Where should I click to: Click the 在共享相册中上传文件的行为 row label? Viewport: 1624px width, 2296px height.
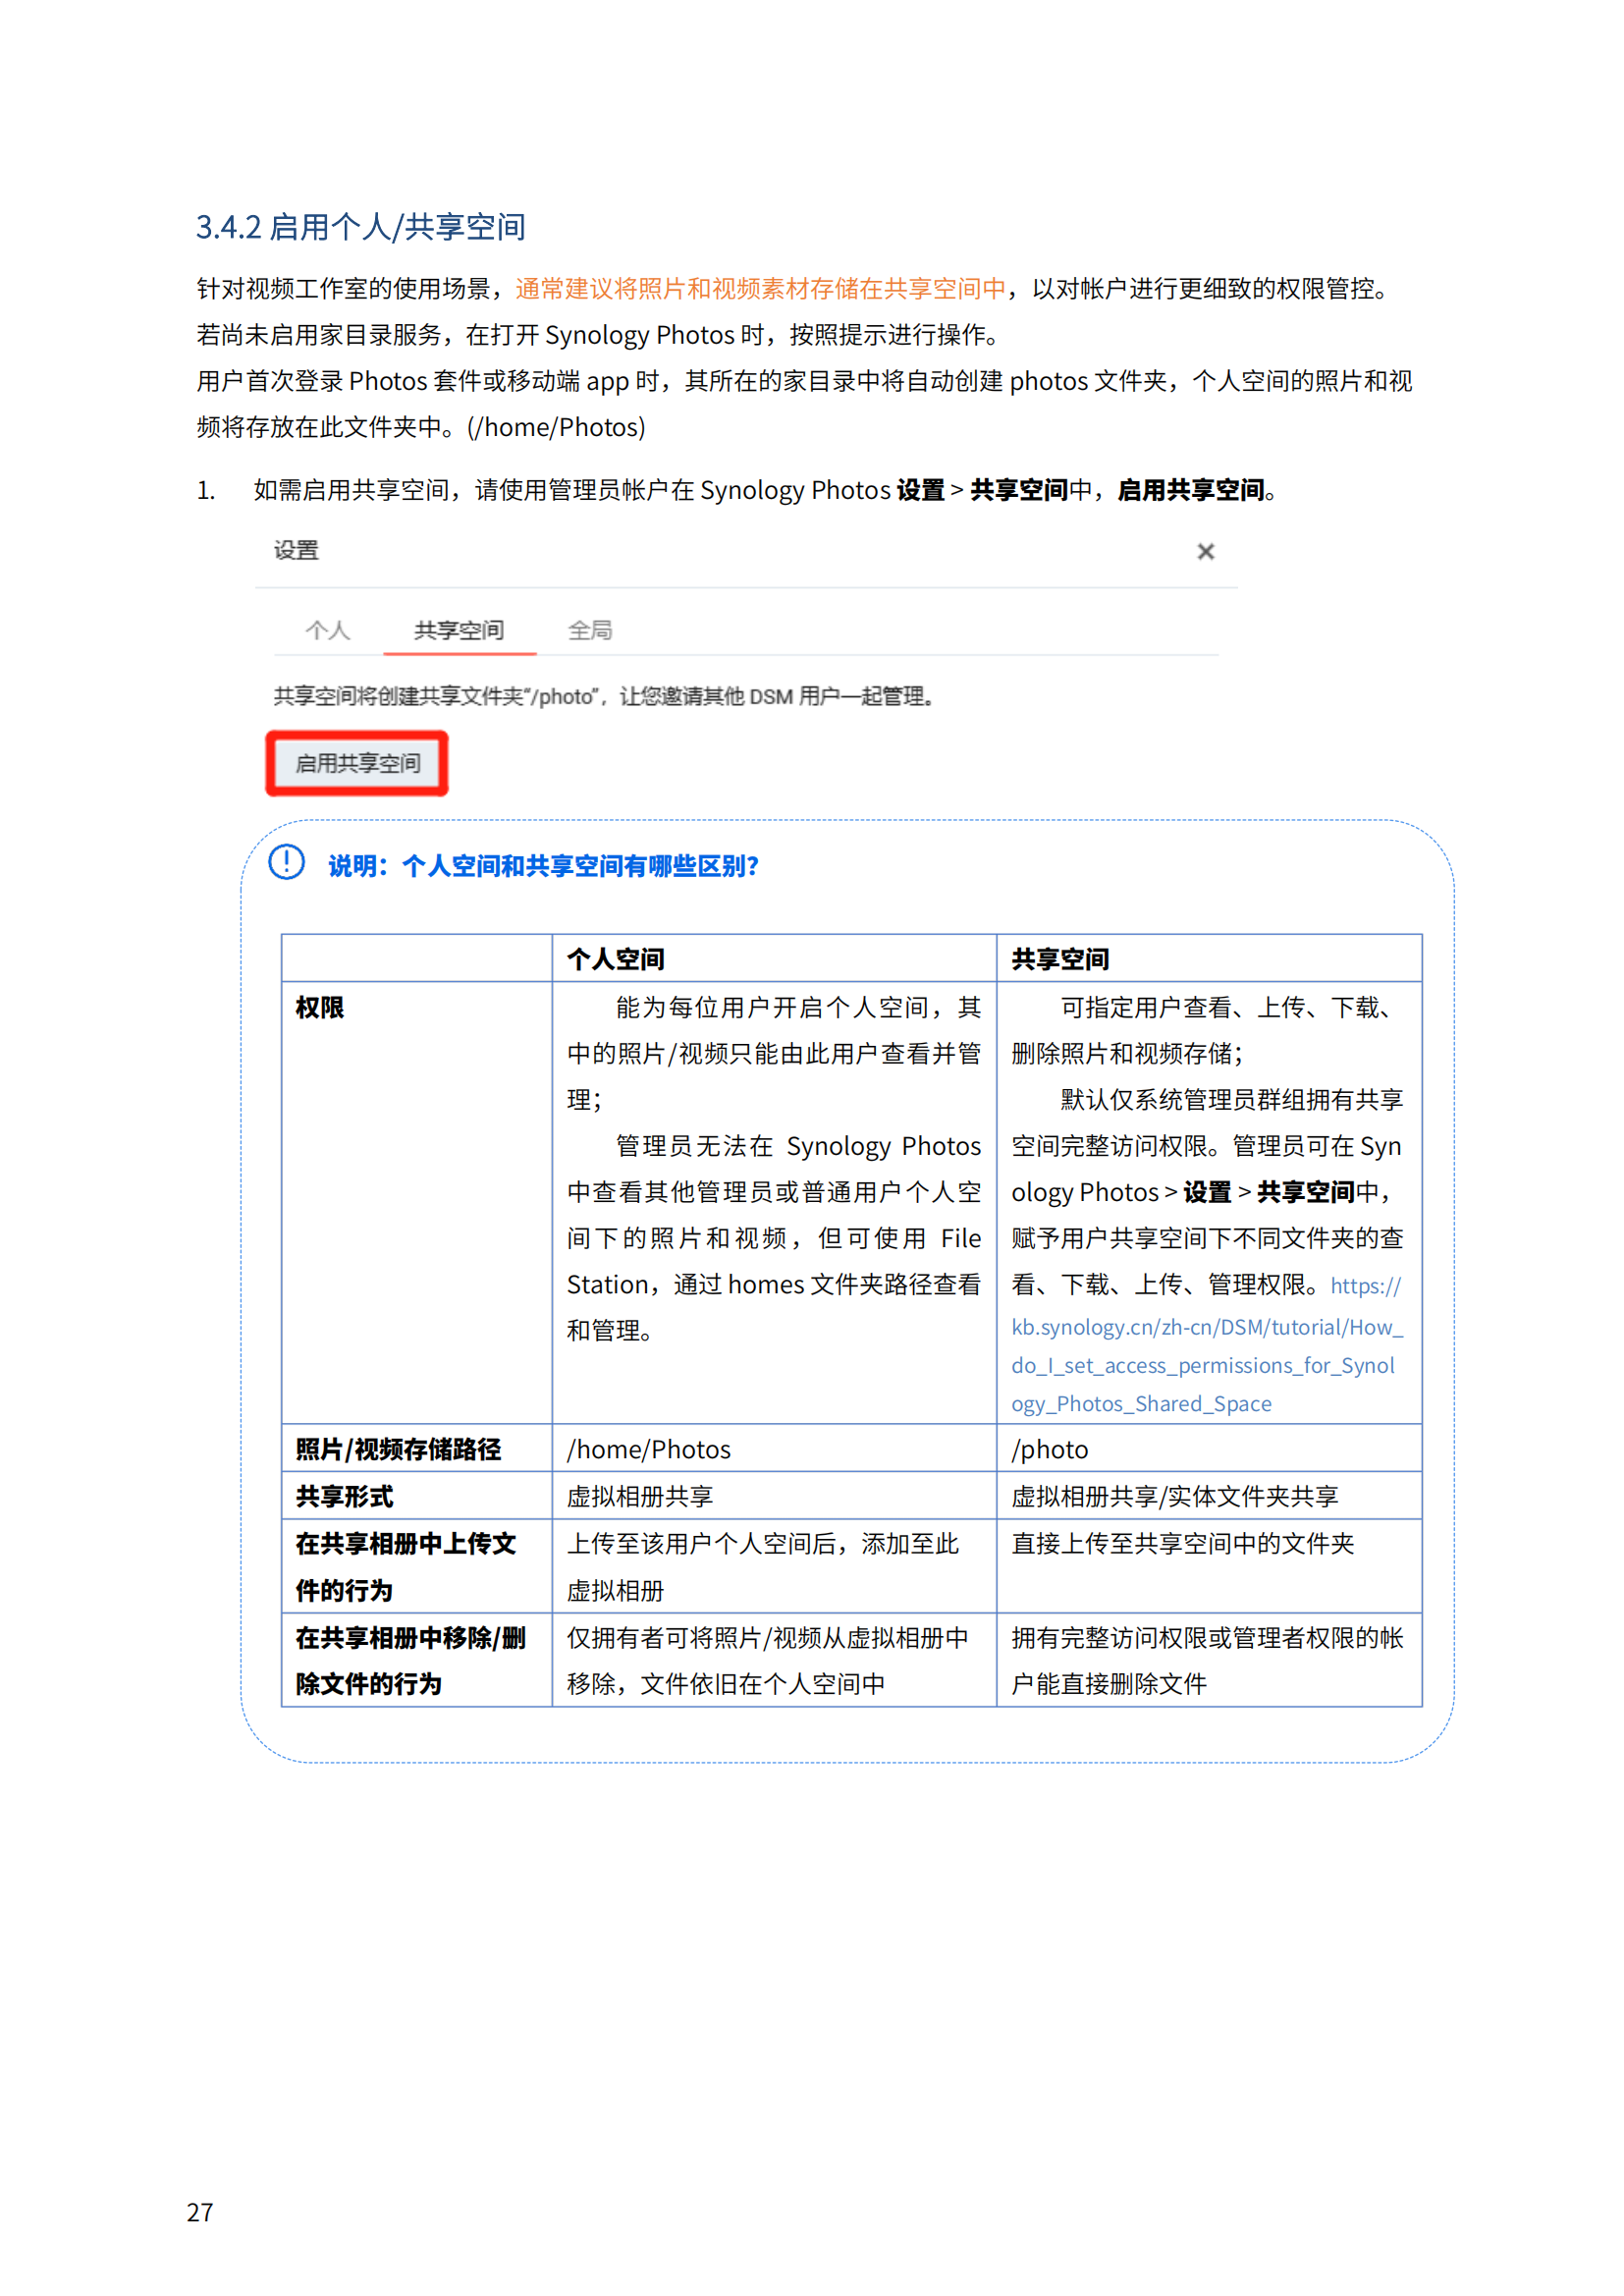pyautogui.click(x=405, y=1566)
